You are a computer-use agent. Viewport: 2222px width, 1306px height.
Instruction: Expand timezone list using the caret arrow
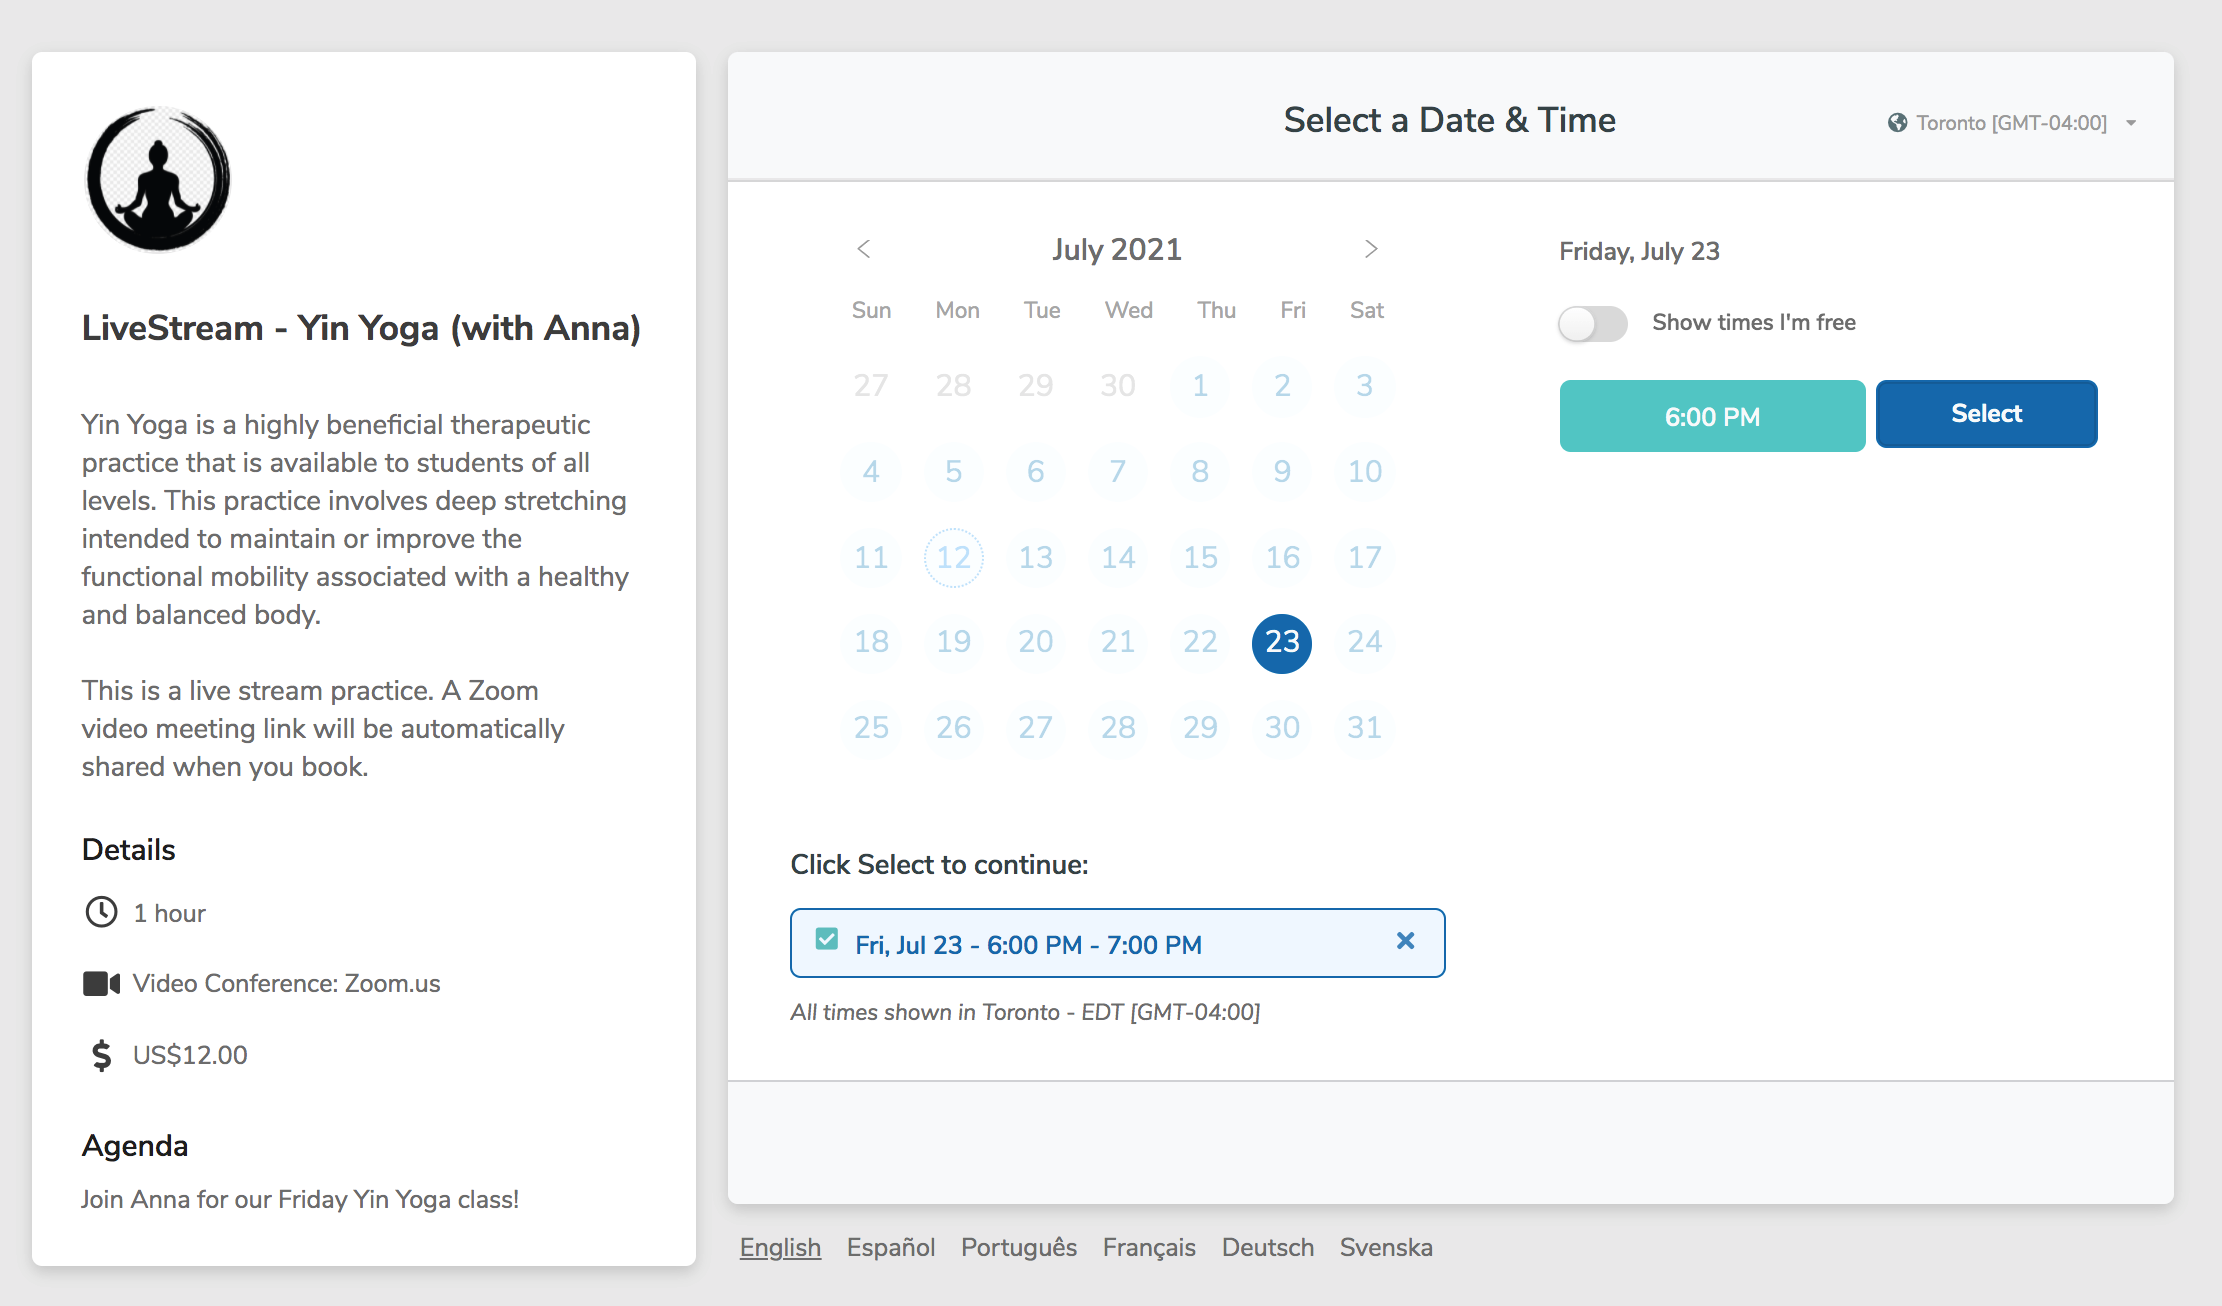tap(2131, 123)
